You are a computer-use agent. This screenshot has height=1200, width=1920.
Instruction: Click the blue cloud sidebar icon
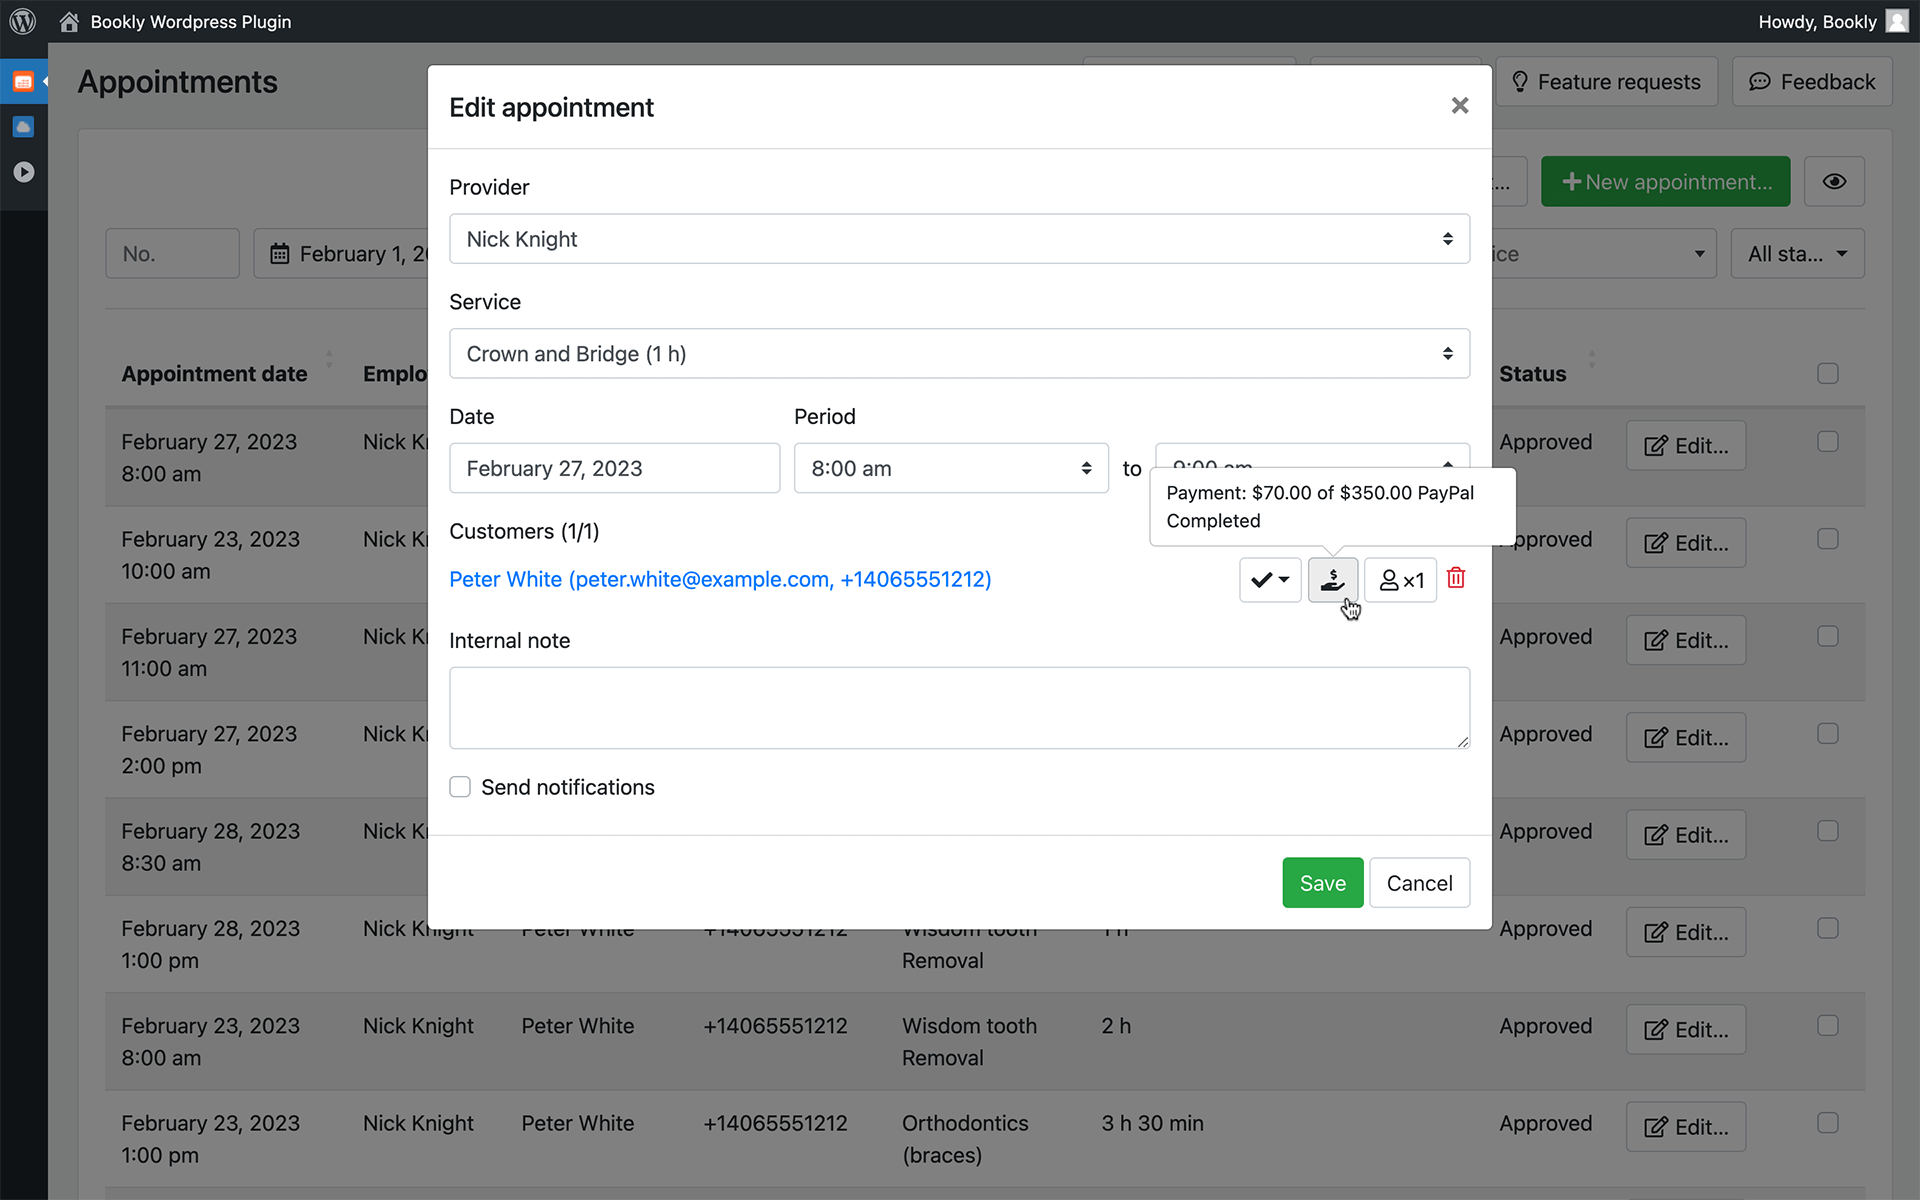(x=23, y=127)
